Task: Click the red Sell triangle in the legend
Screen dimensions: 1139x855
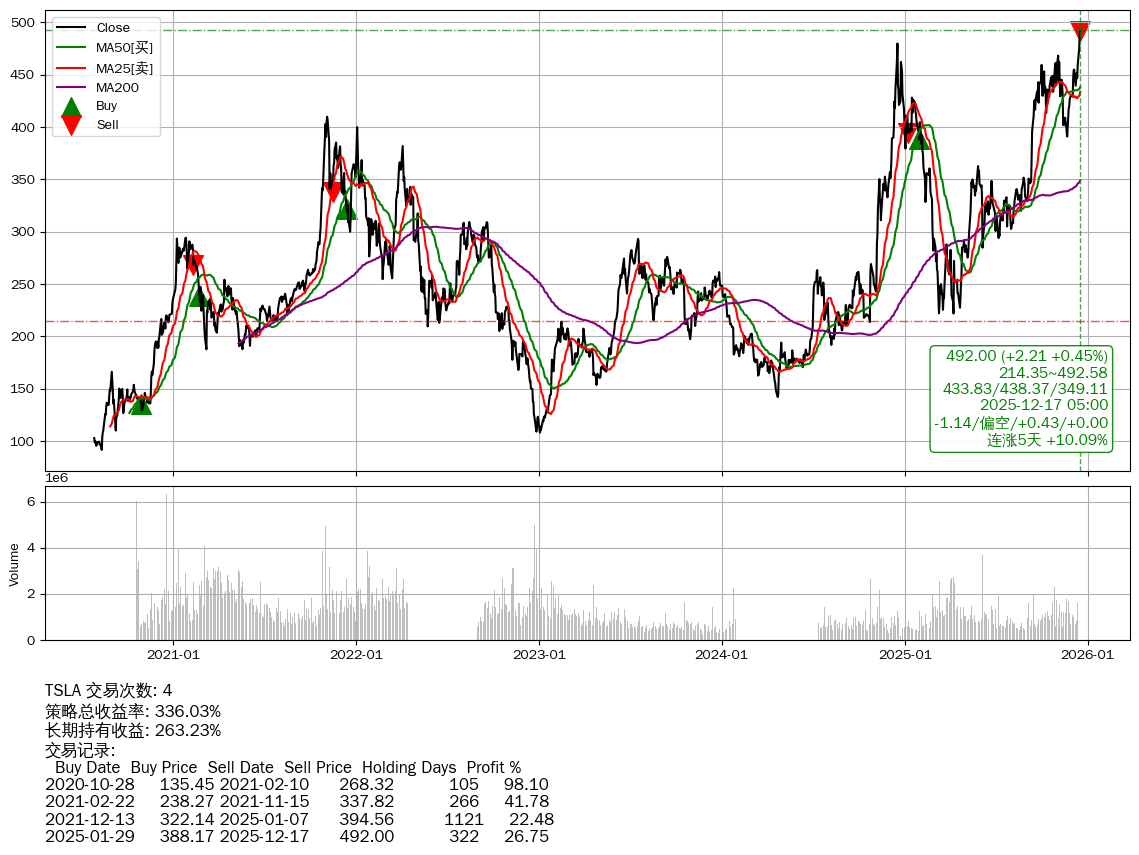Action: click(x=71, y=124)
